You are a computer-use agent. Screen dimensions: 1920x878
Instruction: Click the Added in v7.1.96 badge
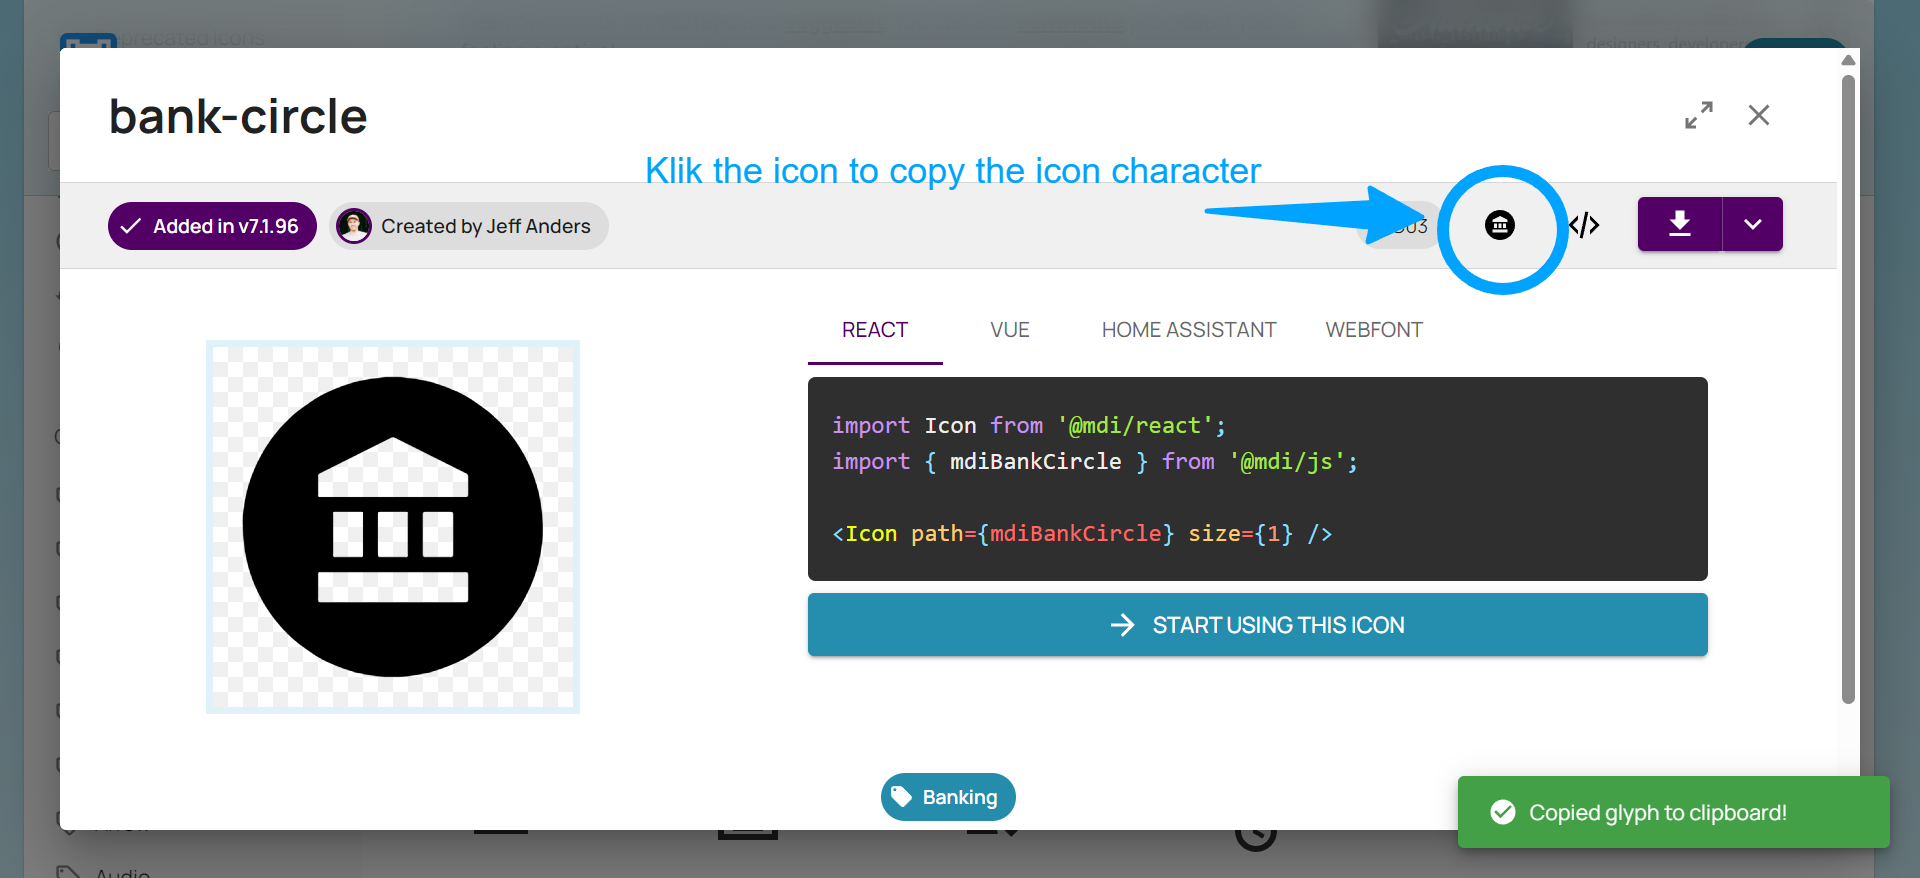pyautogui.click(x=212, y=226)
